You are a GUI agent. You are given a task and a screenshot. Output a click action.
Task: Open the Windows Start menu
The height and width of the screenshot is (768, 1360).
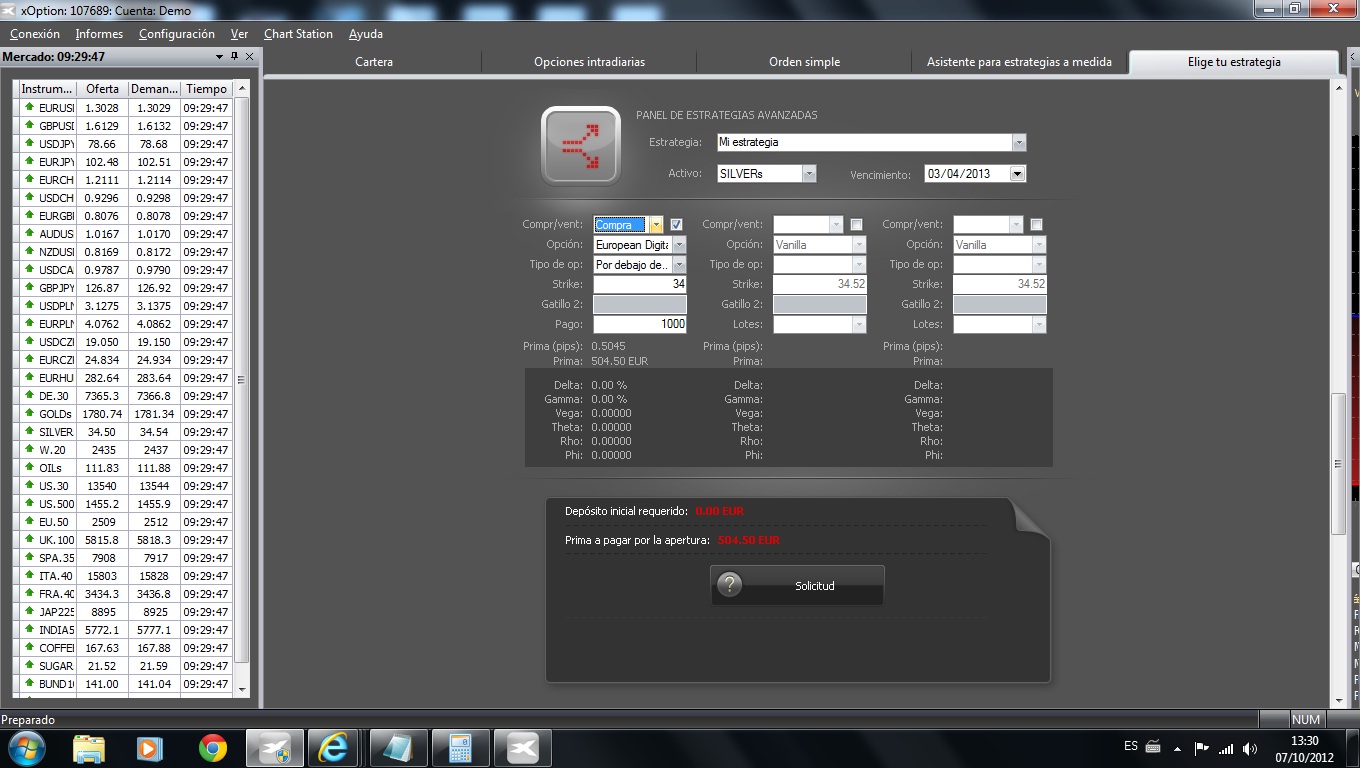click(x=25, y=748)
